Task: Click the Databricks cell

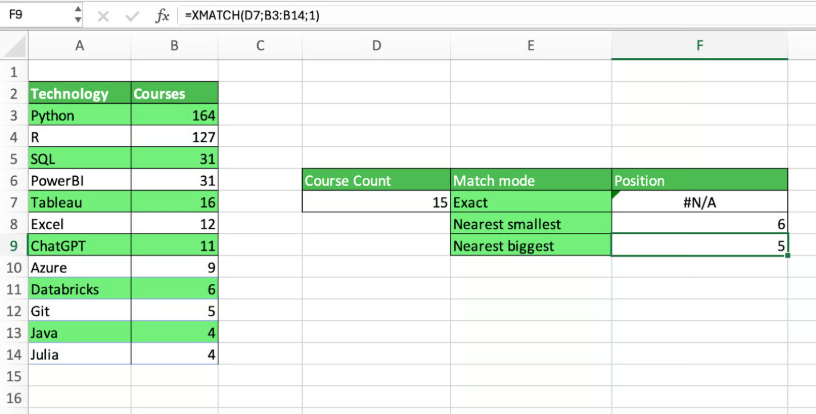Action: tap(79, 289)
